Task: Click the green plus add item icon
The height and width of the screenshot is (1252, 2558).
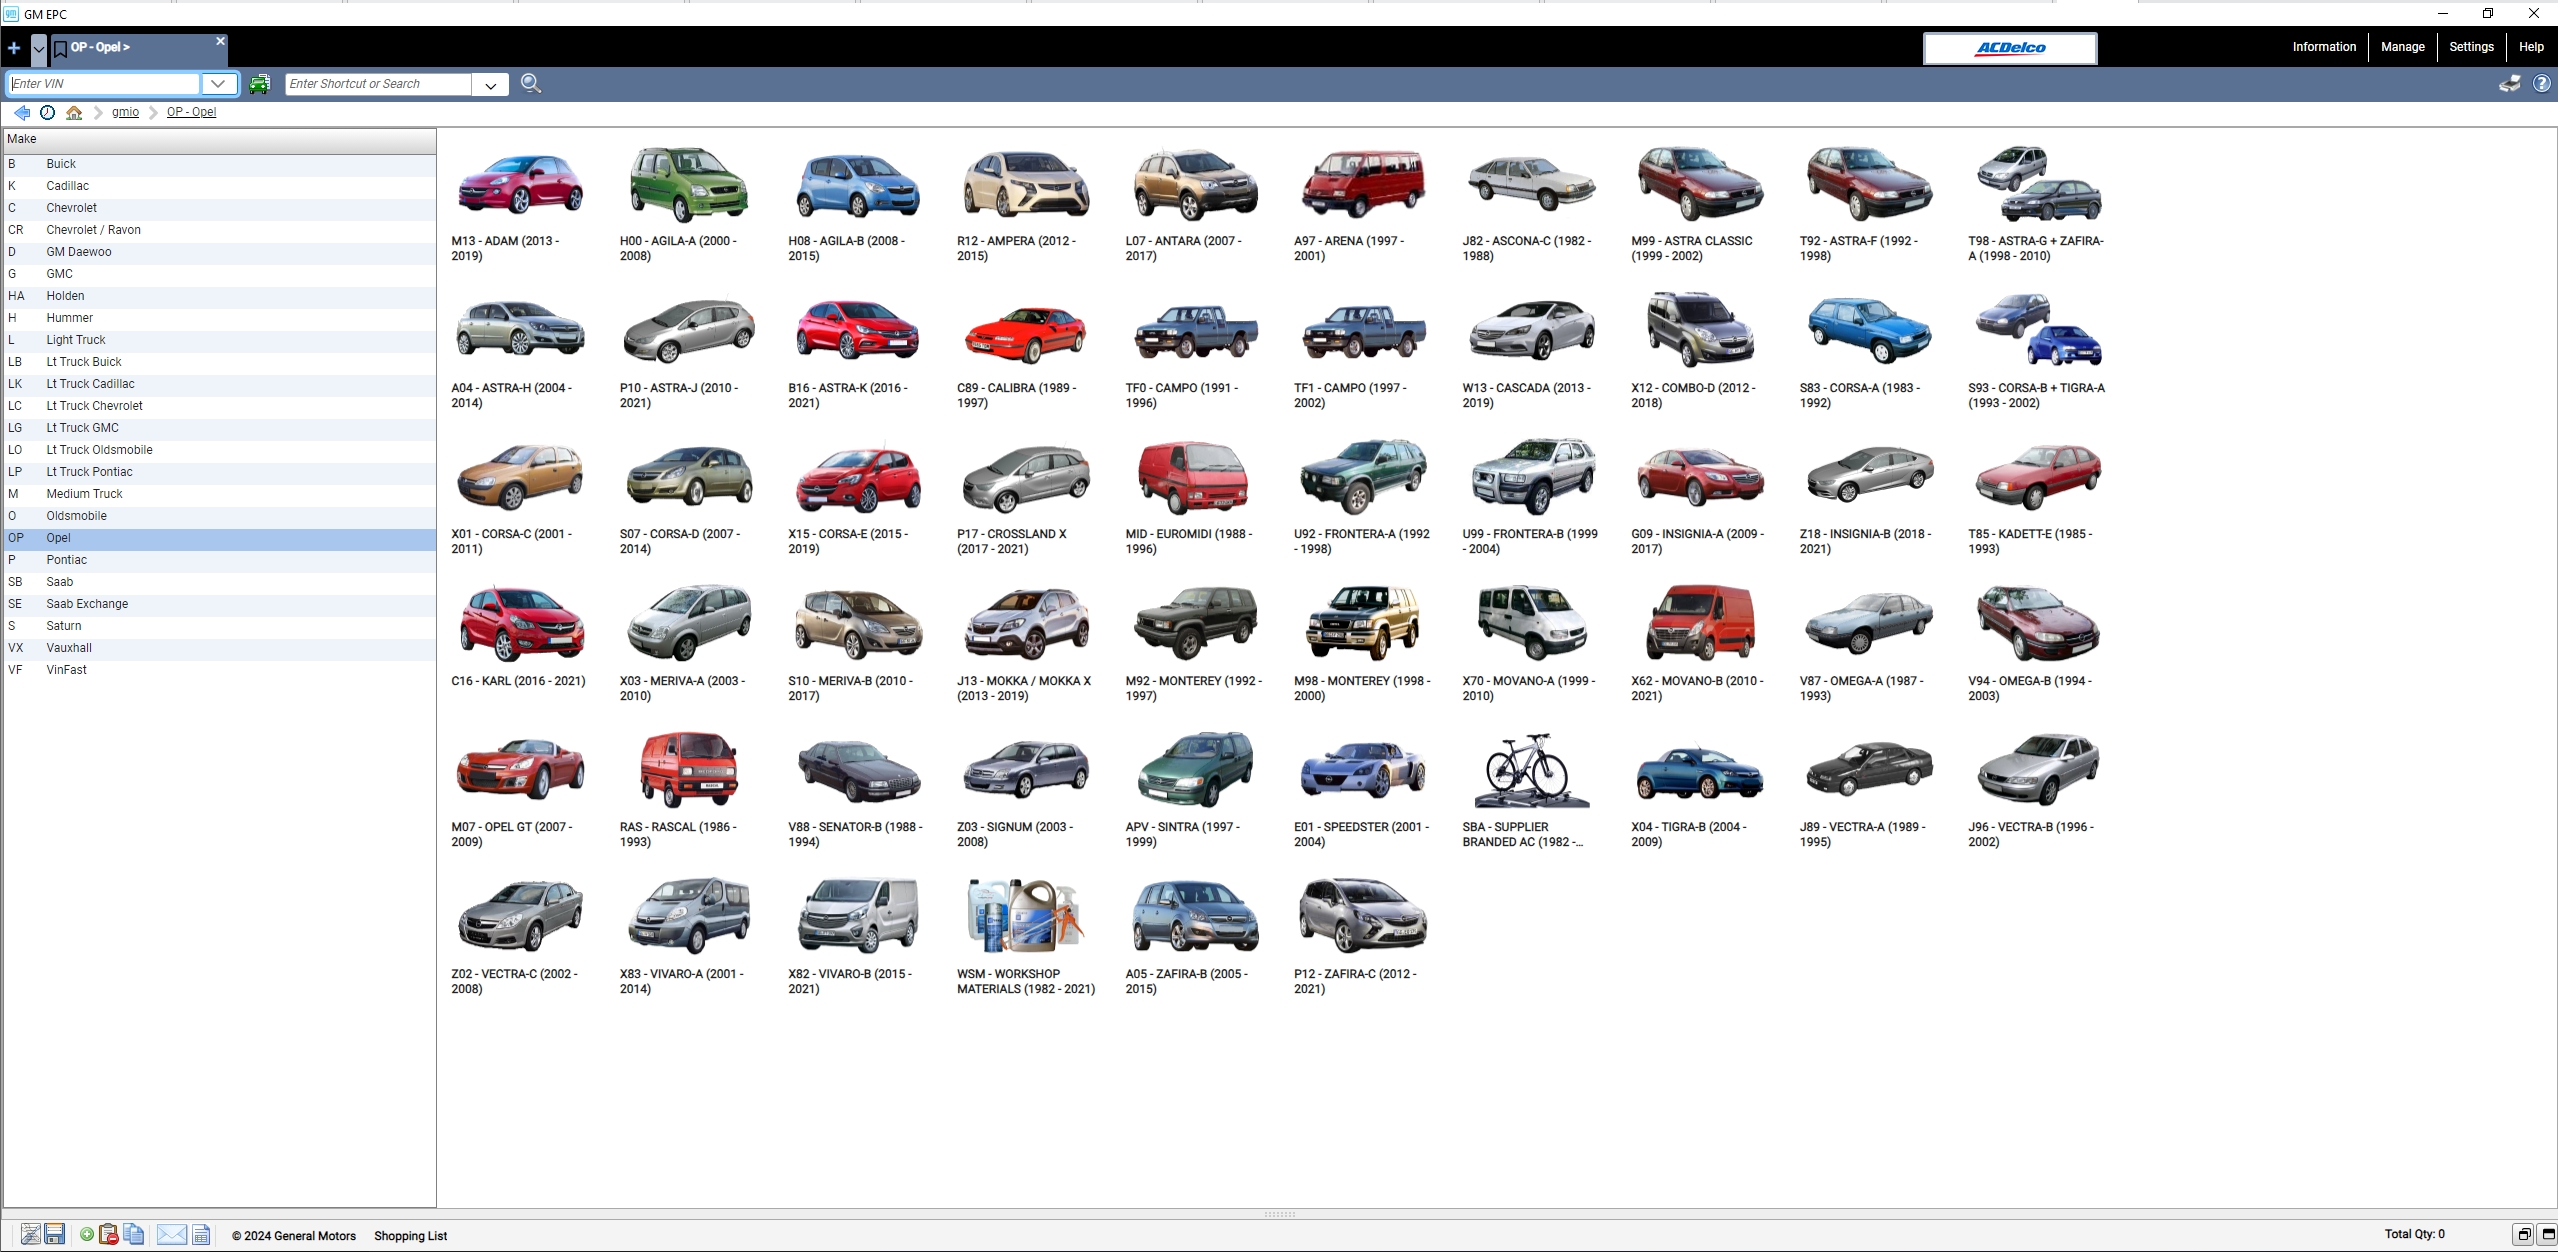Action: coord(87,1235)
